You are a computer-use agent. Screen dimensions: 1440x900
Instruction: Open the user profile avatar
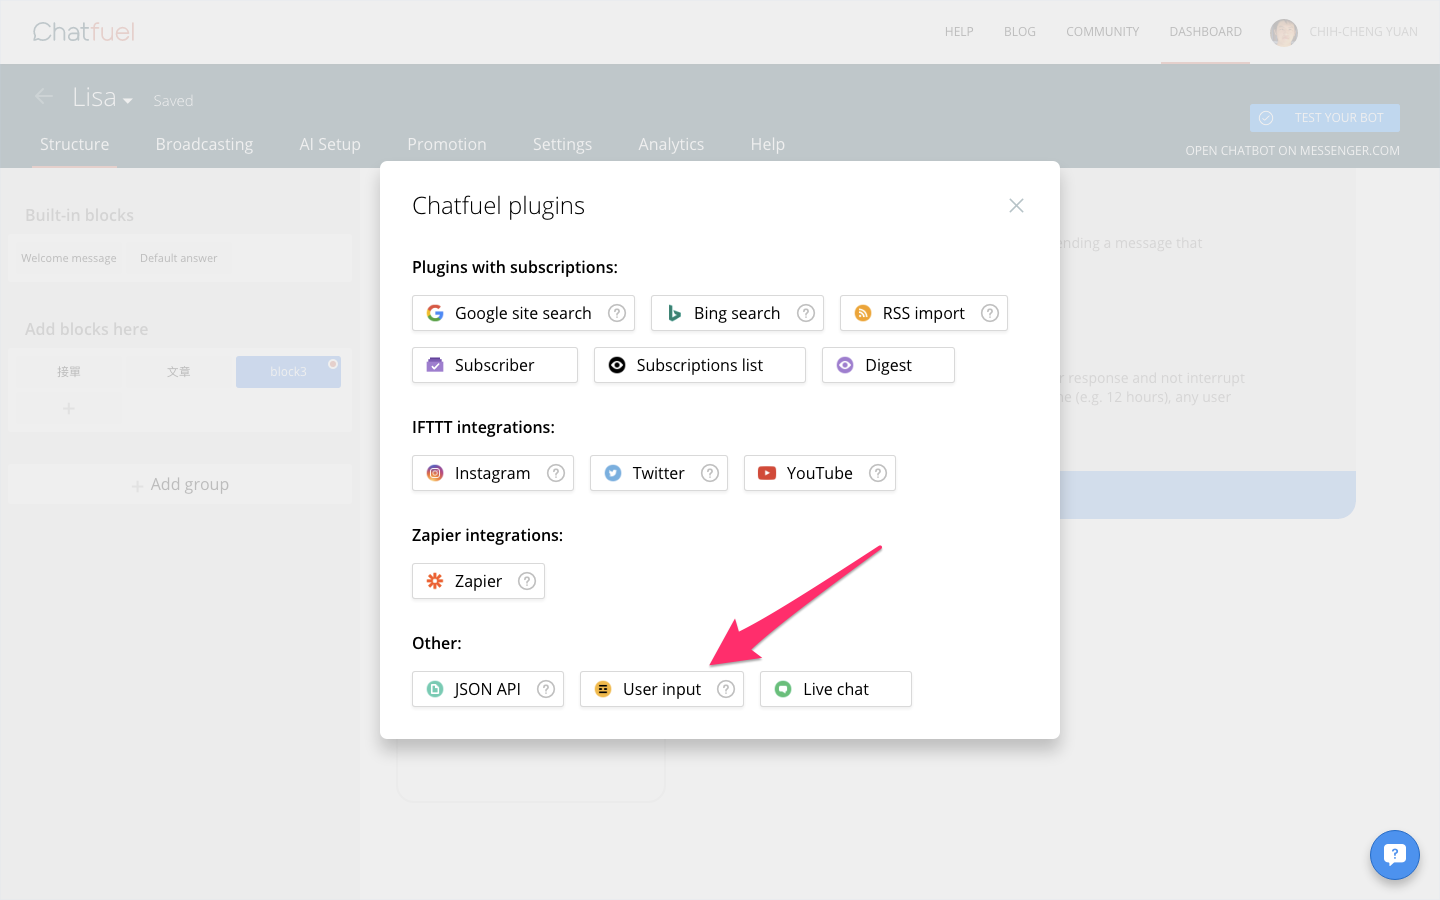tap(1284, 32)
